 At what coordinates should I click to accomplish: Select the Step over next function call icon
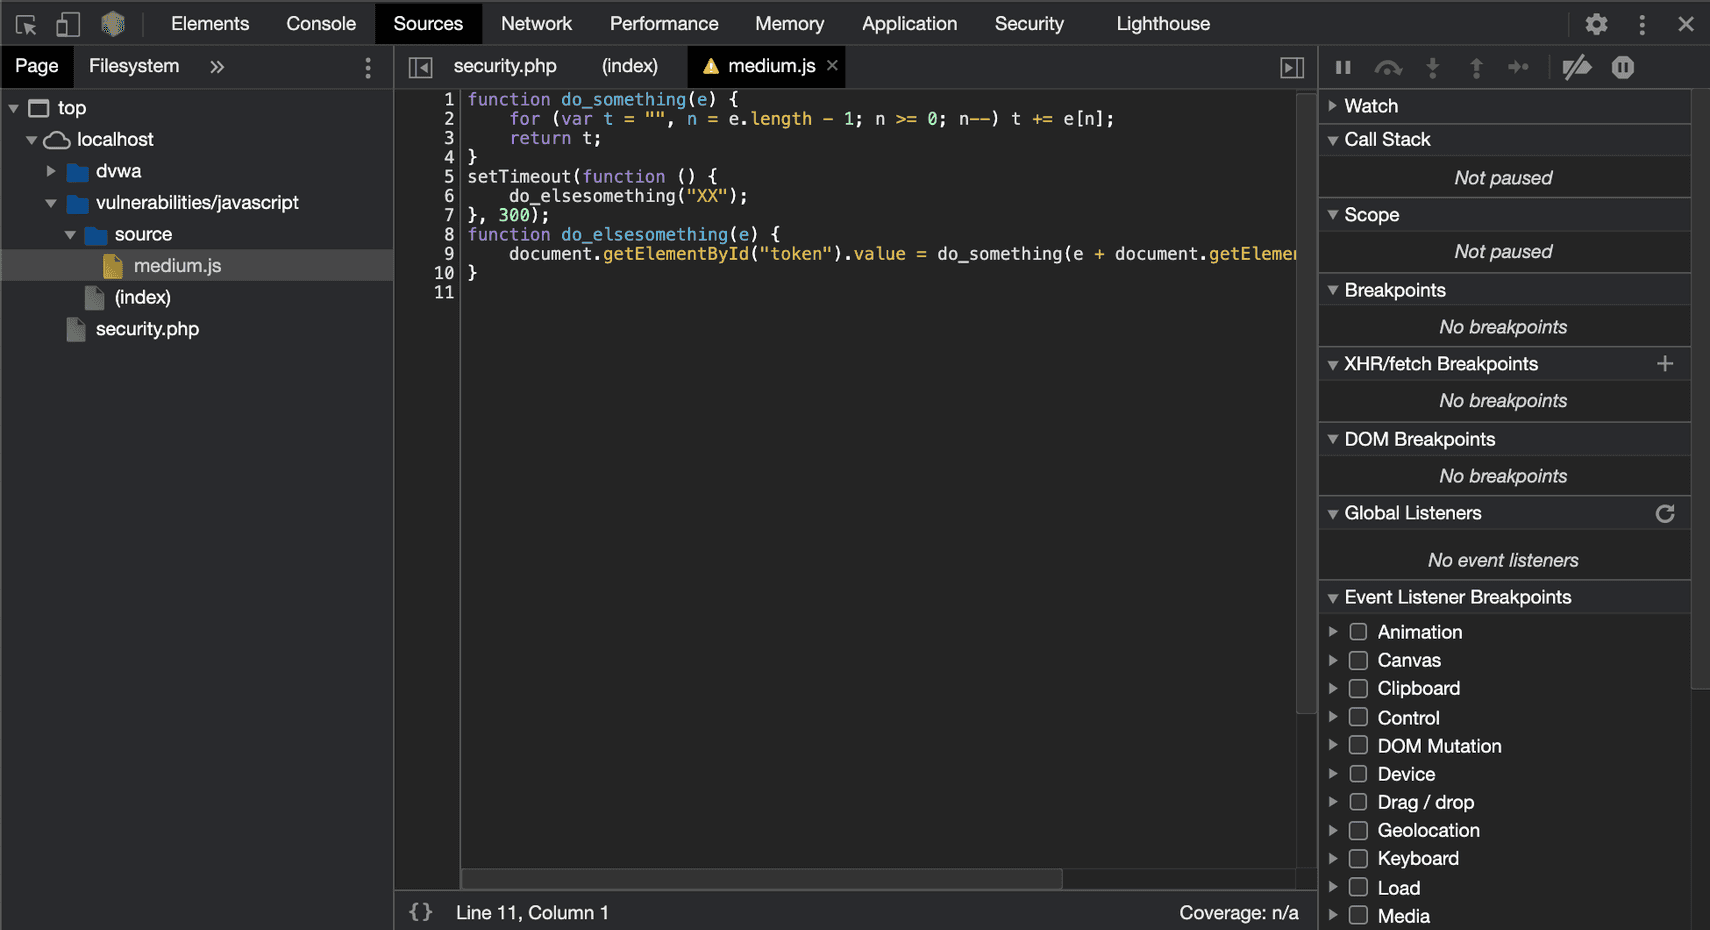[1388, 67]
